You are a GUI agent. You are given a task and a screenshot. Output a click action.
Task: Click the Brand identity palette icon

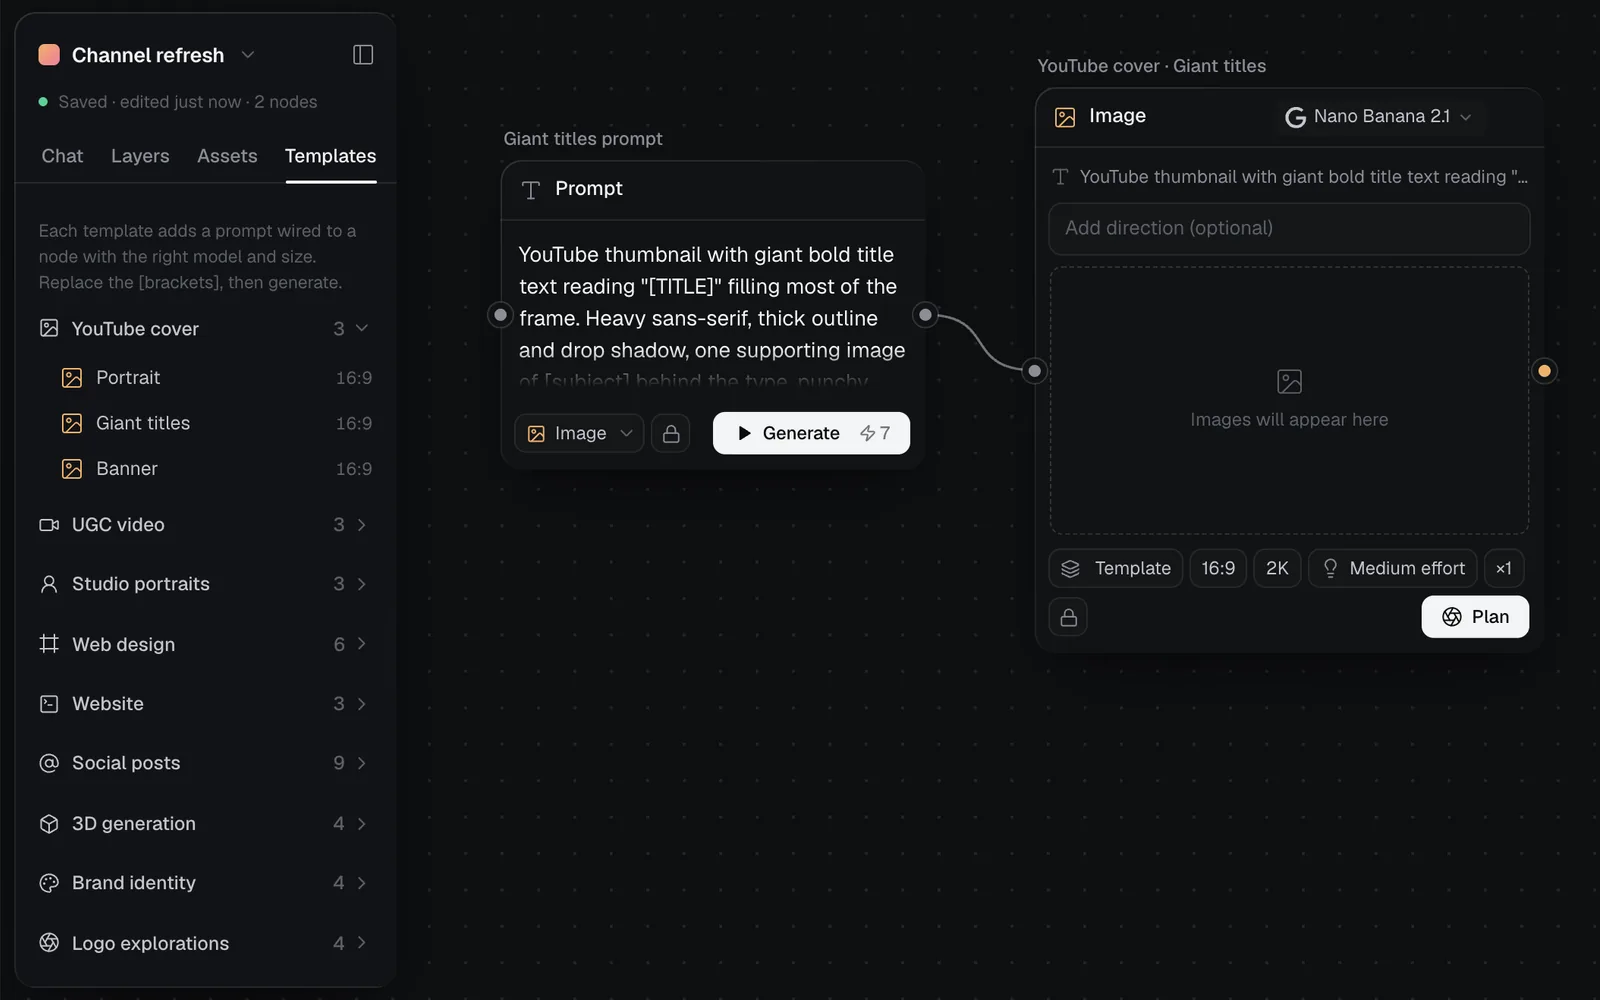coord(49,883)
